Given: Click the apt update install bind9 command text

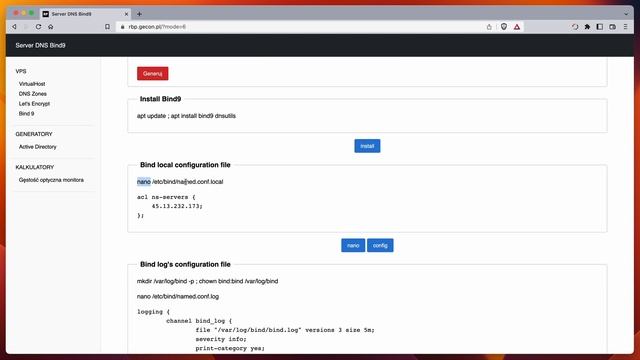Looking at the screenshot, I should (186, 116).
